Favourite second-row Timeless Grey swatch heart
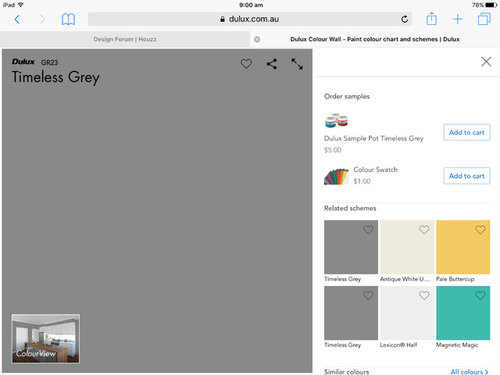500x375 pixels. point(368,295)
